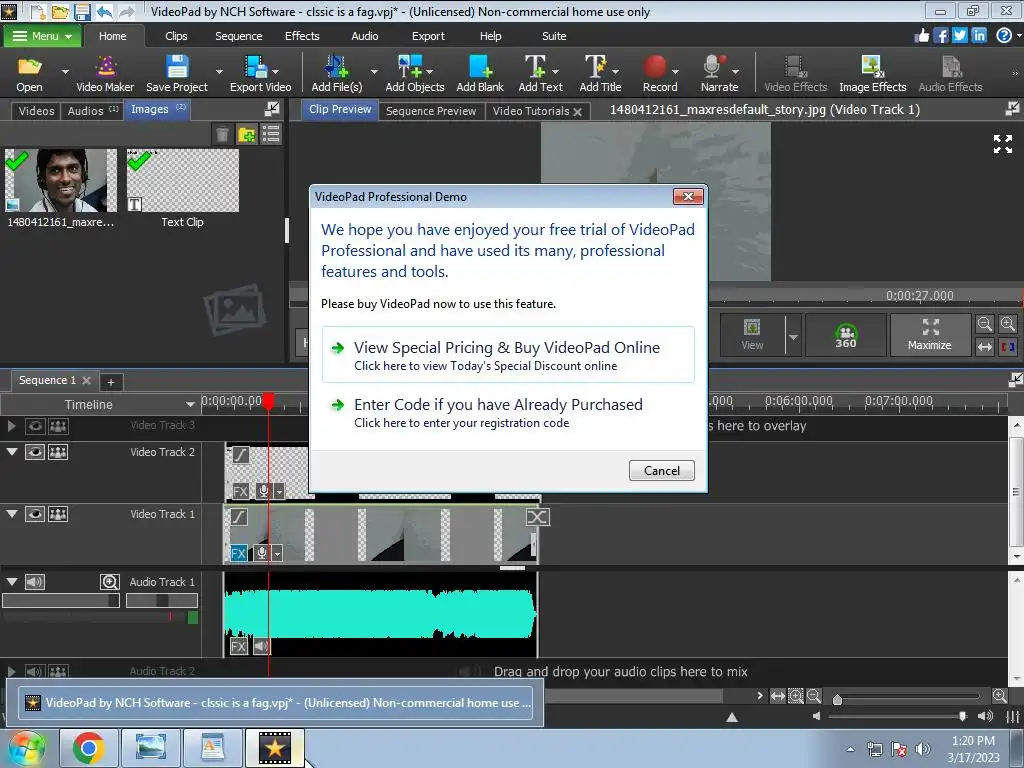Image resolution: width=1024 pixels, height=768 pixels.
Task: Toggle visibility eye of Video Track 1
Action: pos(35,514)
